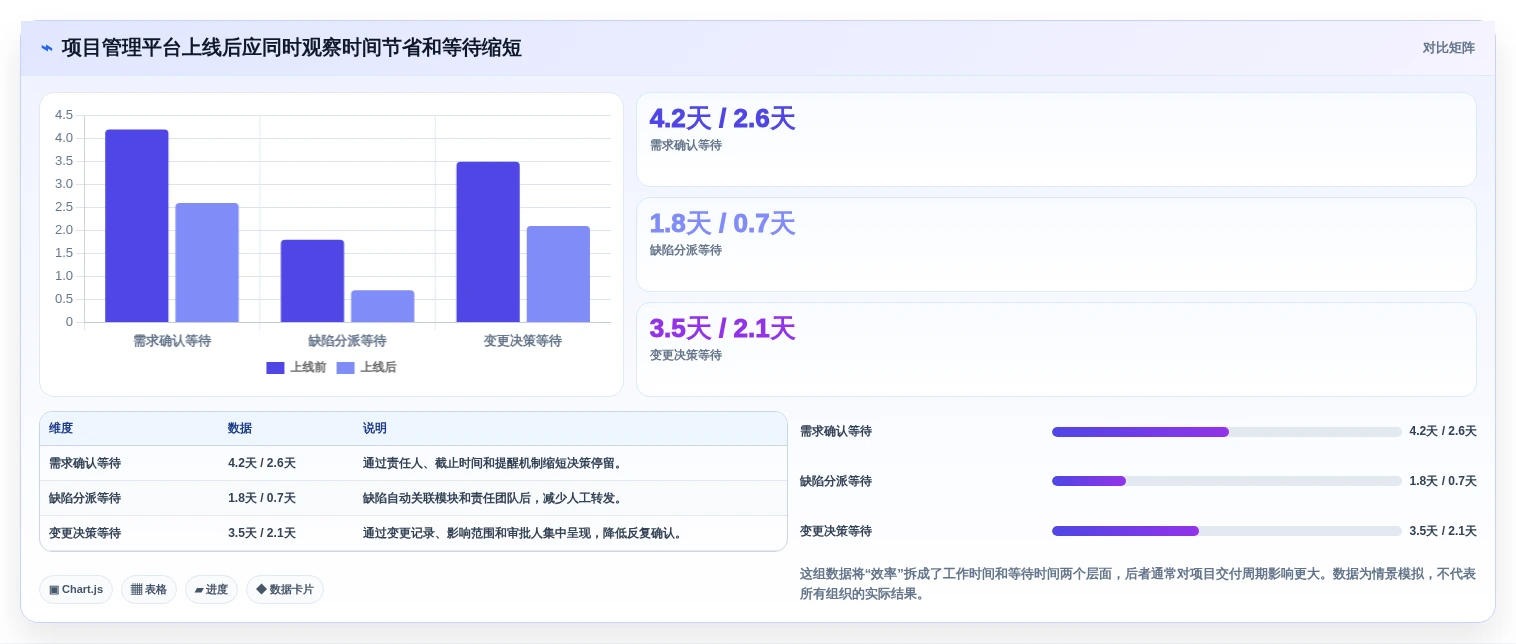The width and height of the screenshot is (1516, 644).
Task: Click the 数据卡片 tag chip
Action: tap(285, 589)
